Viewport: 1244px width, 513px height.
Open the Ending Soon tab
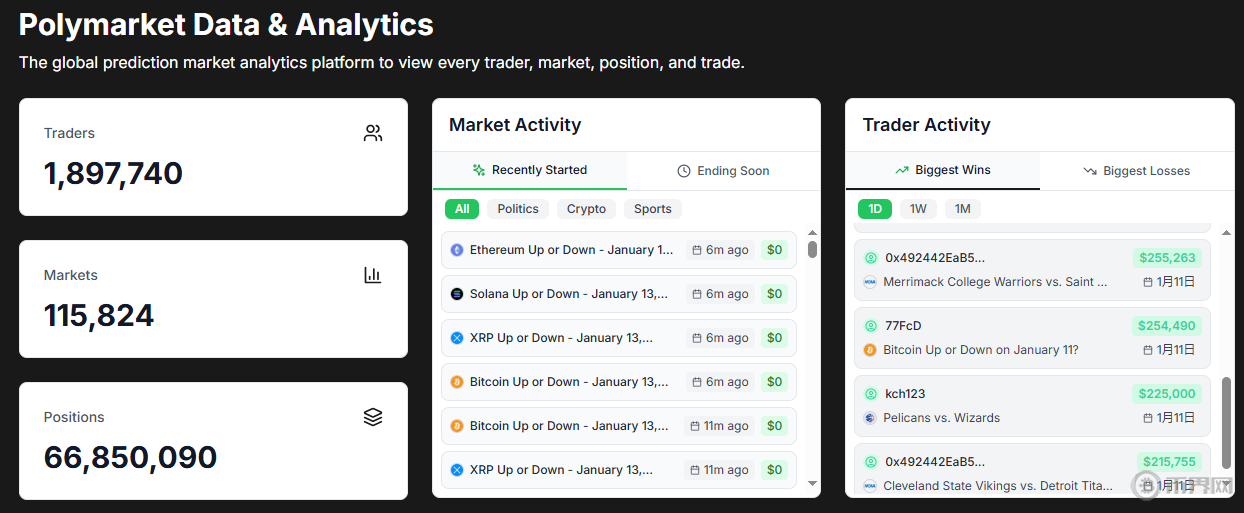click(723, 171)
